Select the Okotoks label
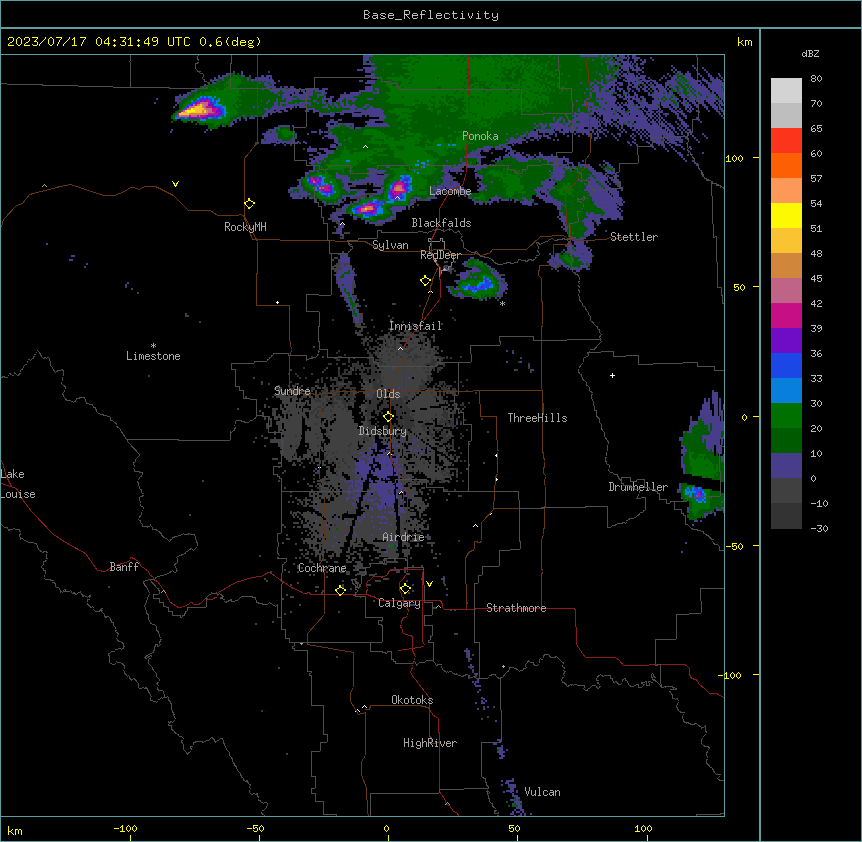 click(x=412, y=700)
